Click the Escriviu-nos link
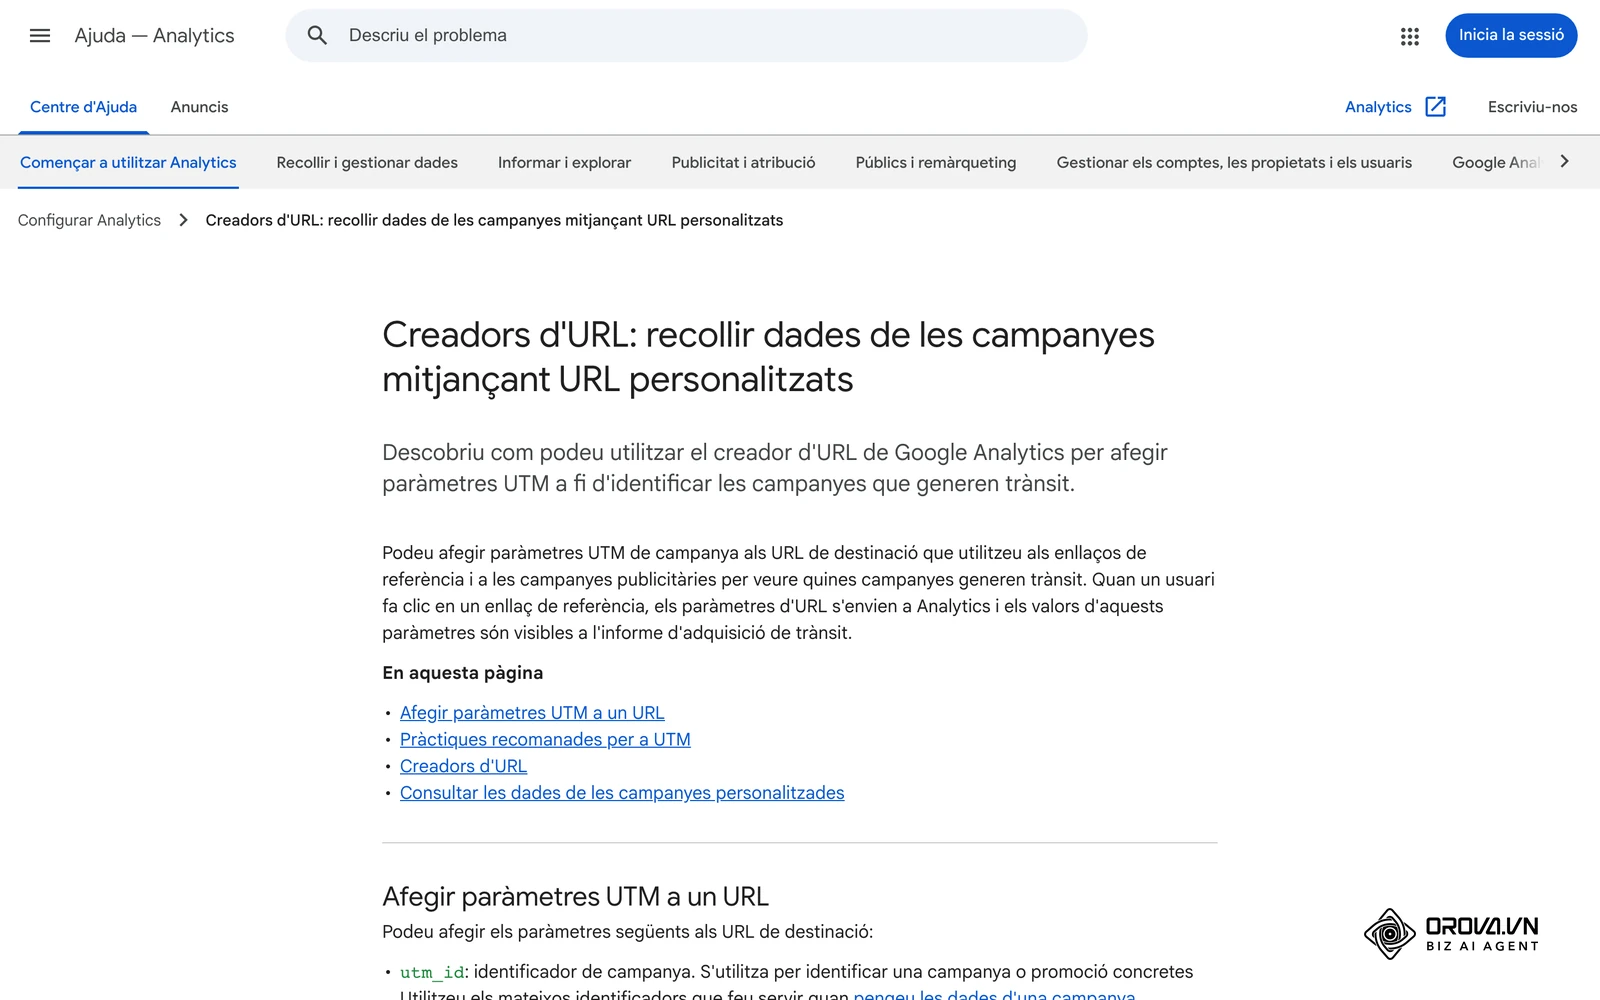1600x1000 pixels. (1532, 107)
